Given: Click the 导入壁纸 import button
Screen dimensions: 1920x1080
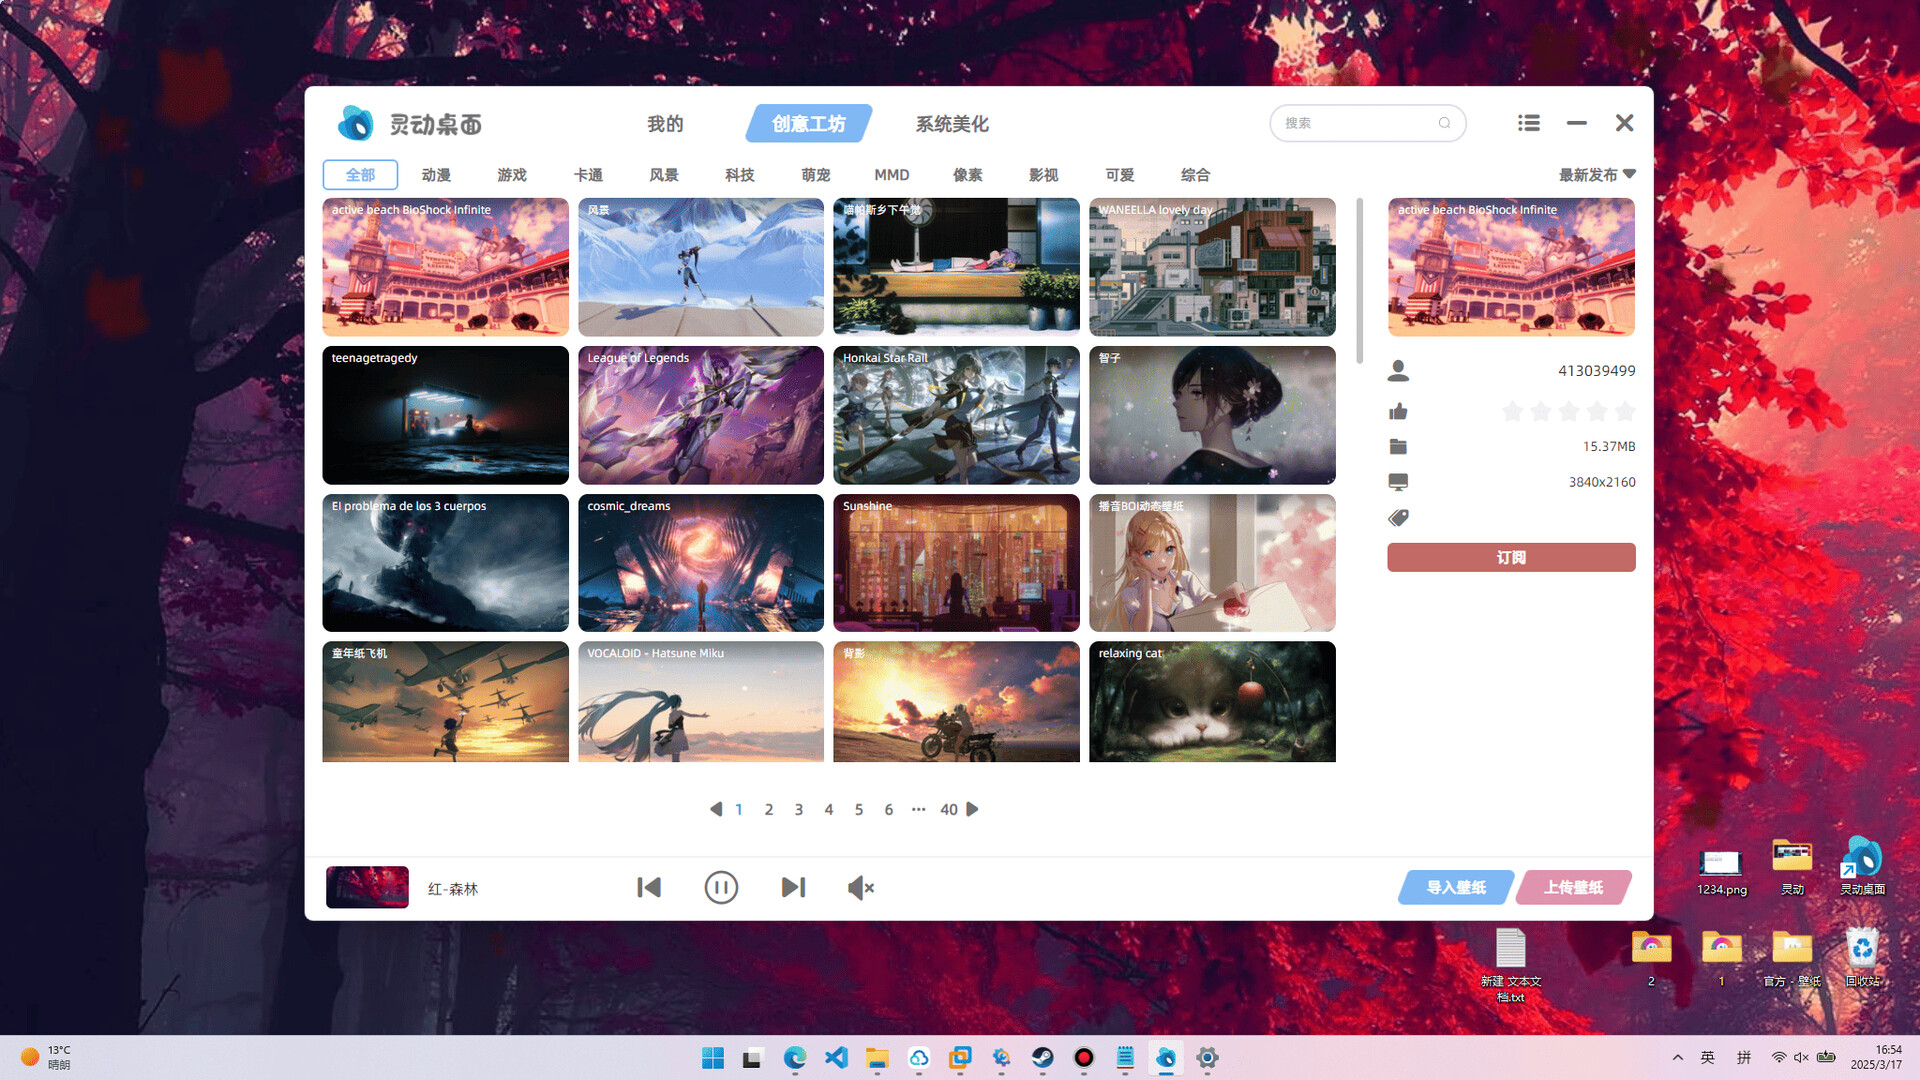Looking at the screenshot, I should pos(1455,888).
